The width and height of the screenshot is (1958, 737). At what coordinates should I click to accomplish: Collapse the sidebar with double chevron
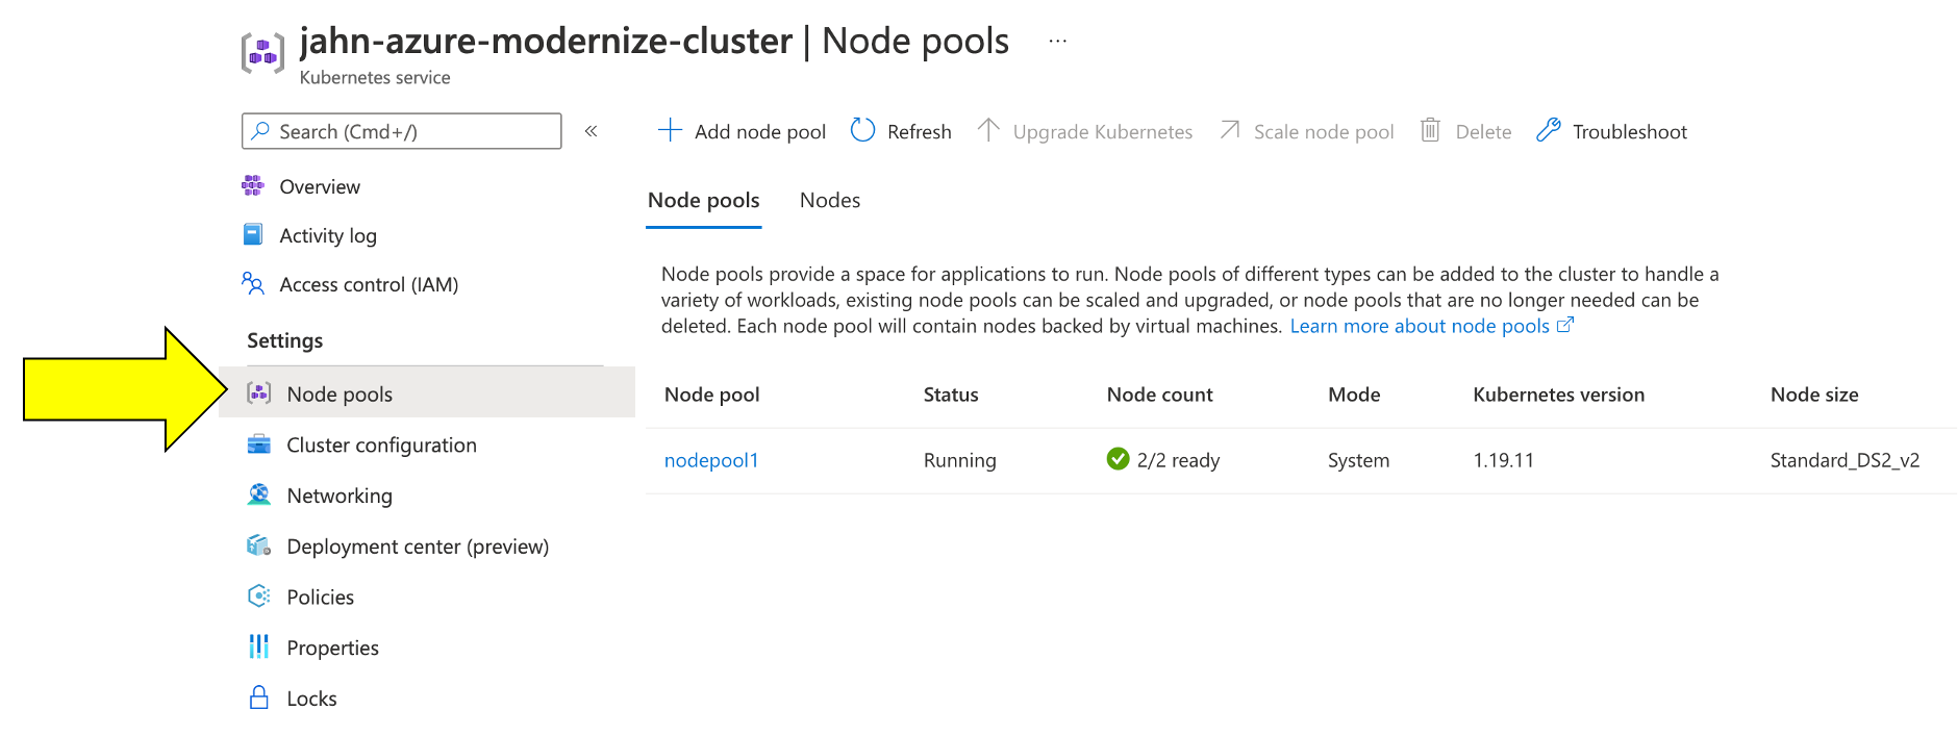click(591, 131)
